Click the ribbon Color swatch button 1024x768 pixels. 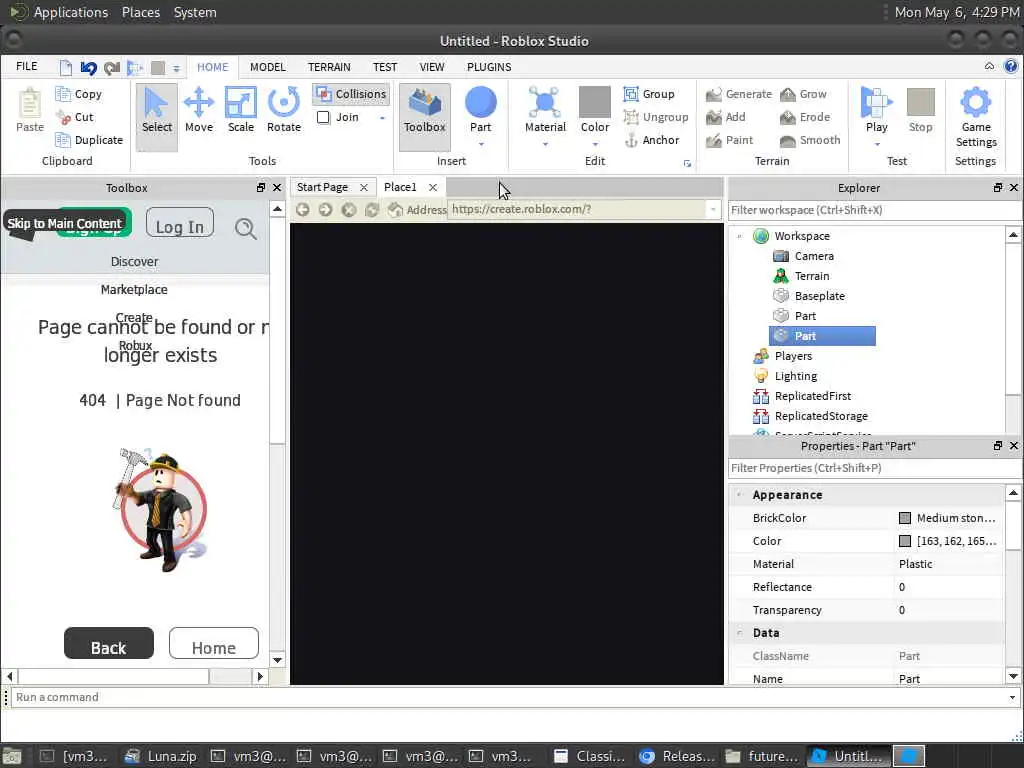coord(594,103)
